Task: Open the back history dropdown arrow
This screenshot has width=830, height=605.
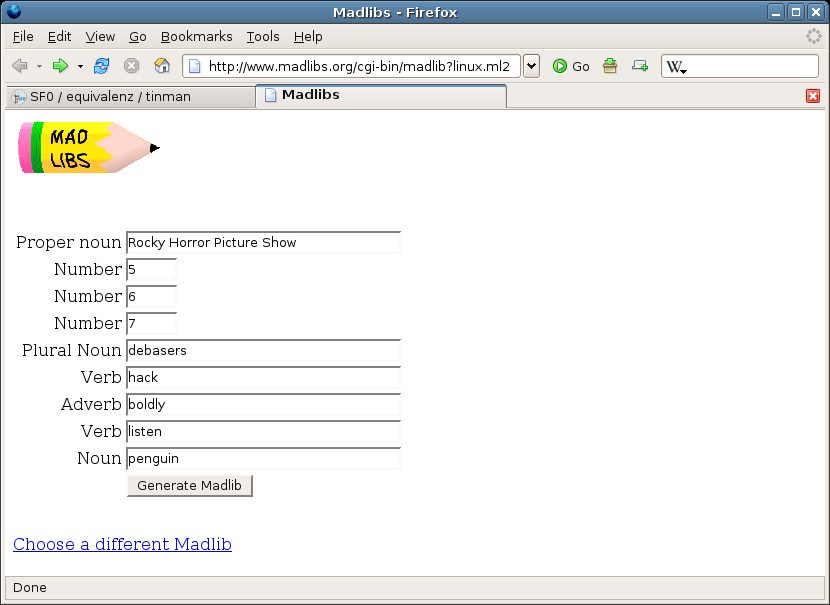Action: (x=39, y=67)
